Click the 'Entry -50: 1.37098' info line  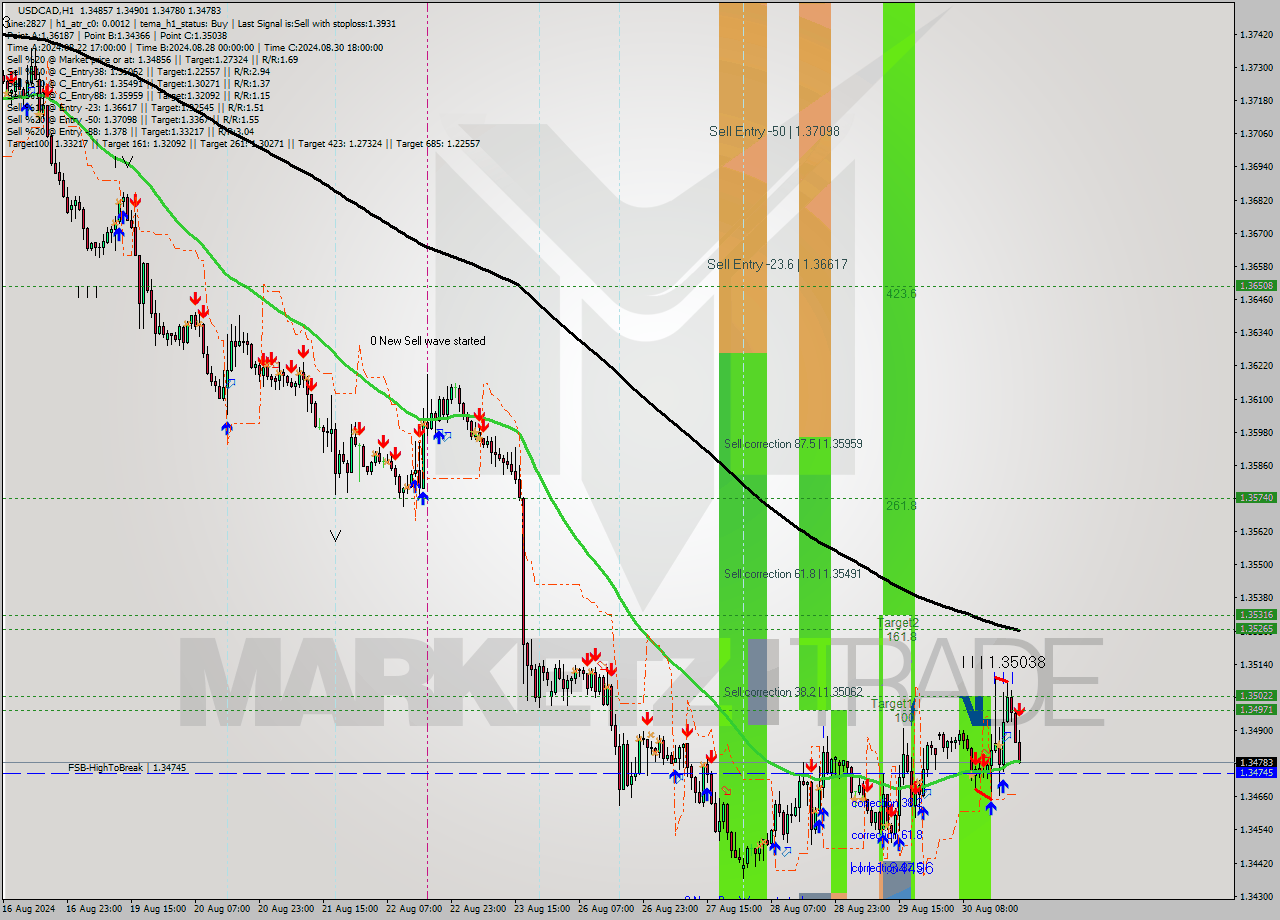click(135, 119)
